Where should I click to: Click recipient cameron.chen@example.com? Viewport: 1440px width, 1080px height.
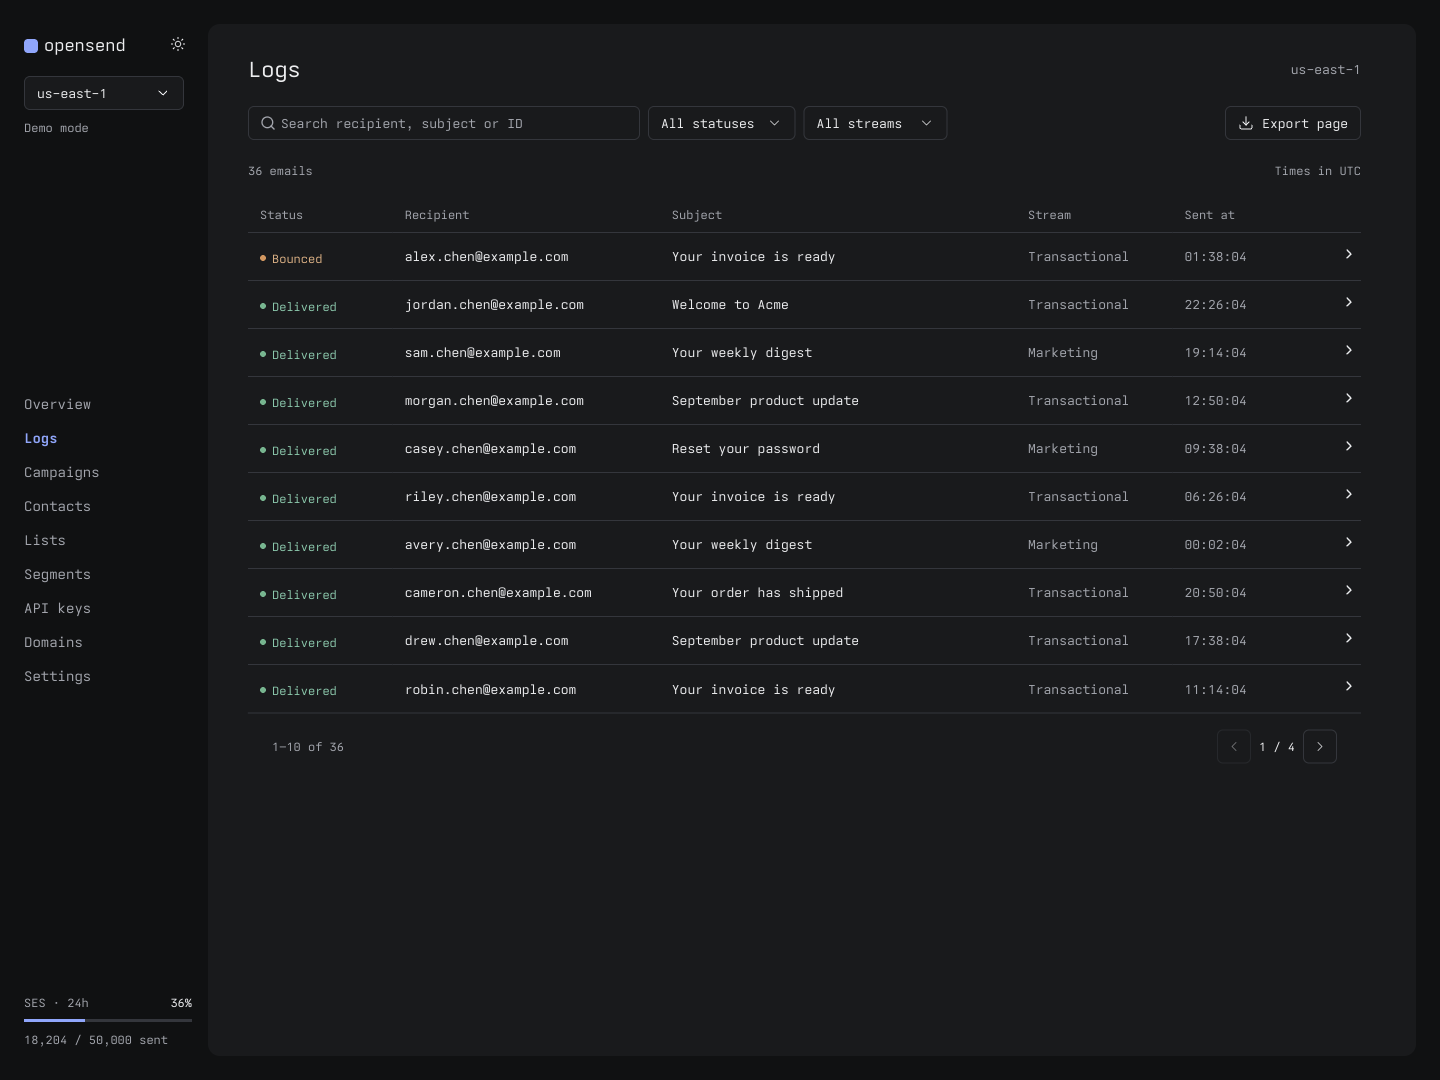click(498, 593)
